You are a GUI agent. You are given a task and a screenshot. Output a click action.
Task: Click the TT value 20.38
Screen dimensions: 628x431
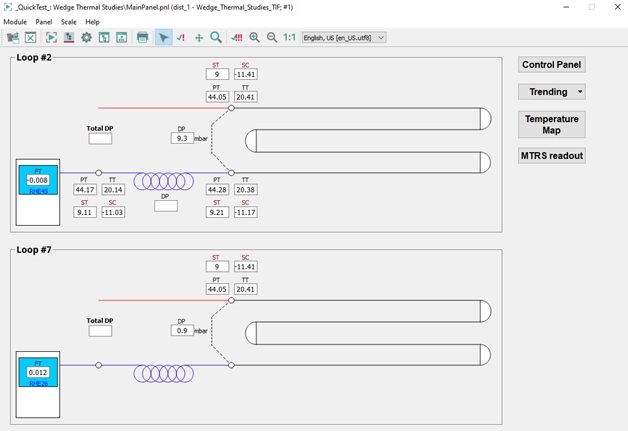click(246, 190)
